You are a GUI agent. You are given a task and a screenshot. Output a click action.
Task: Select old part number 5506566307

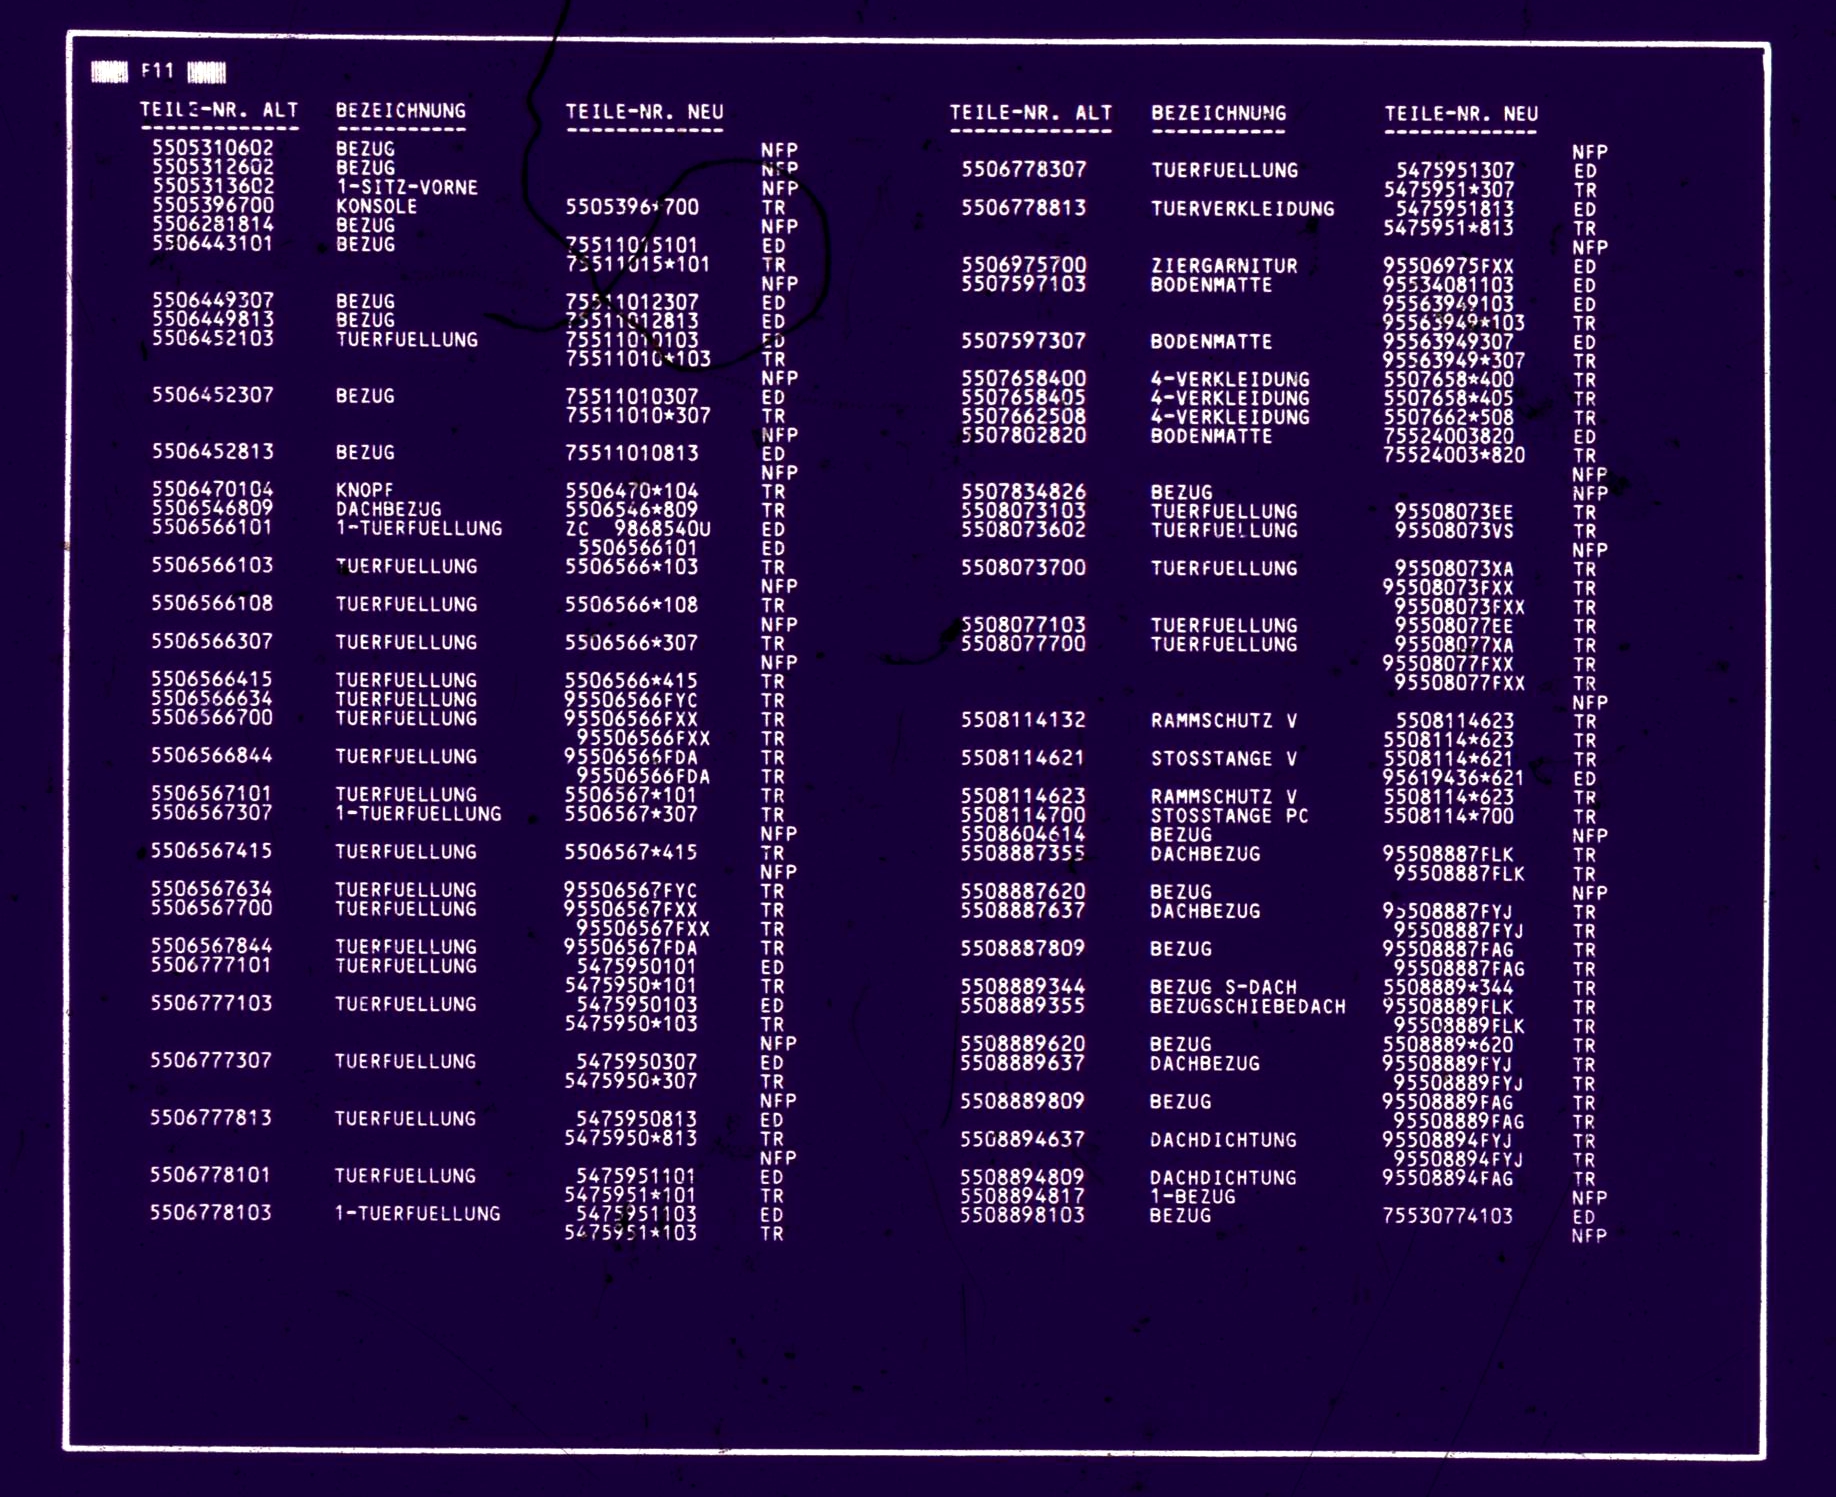coord(212,641)
